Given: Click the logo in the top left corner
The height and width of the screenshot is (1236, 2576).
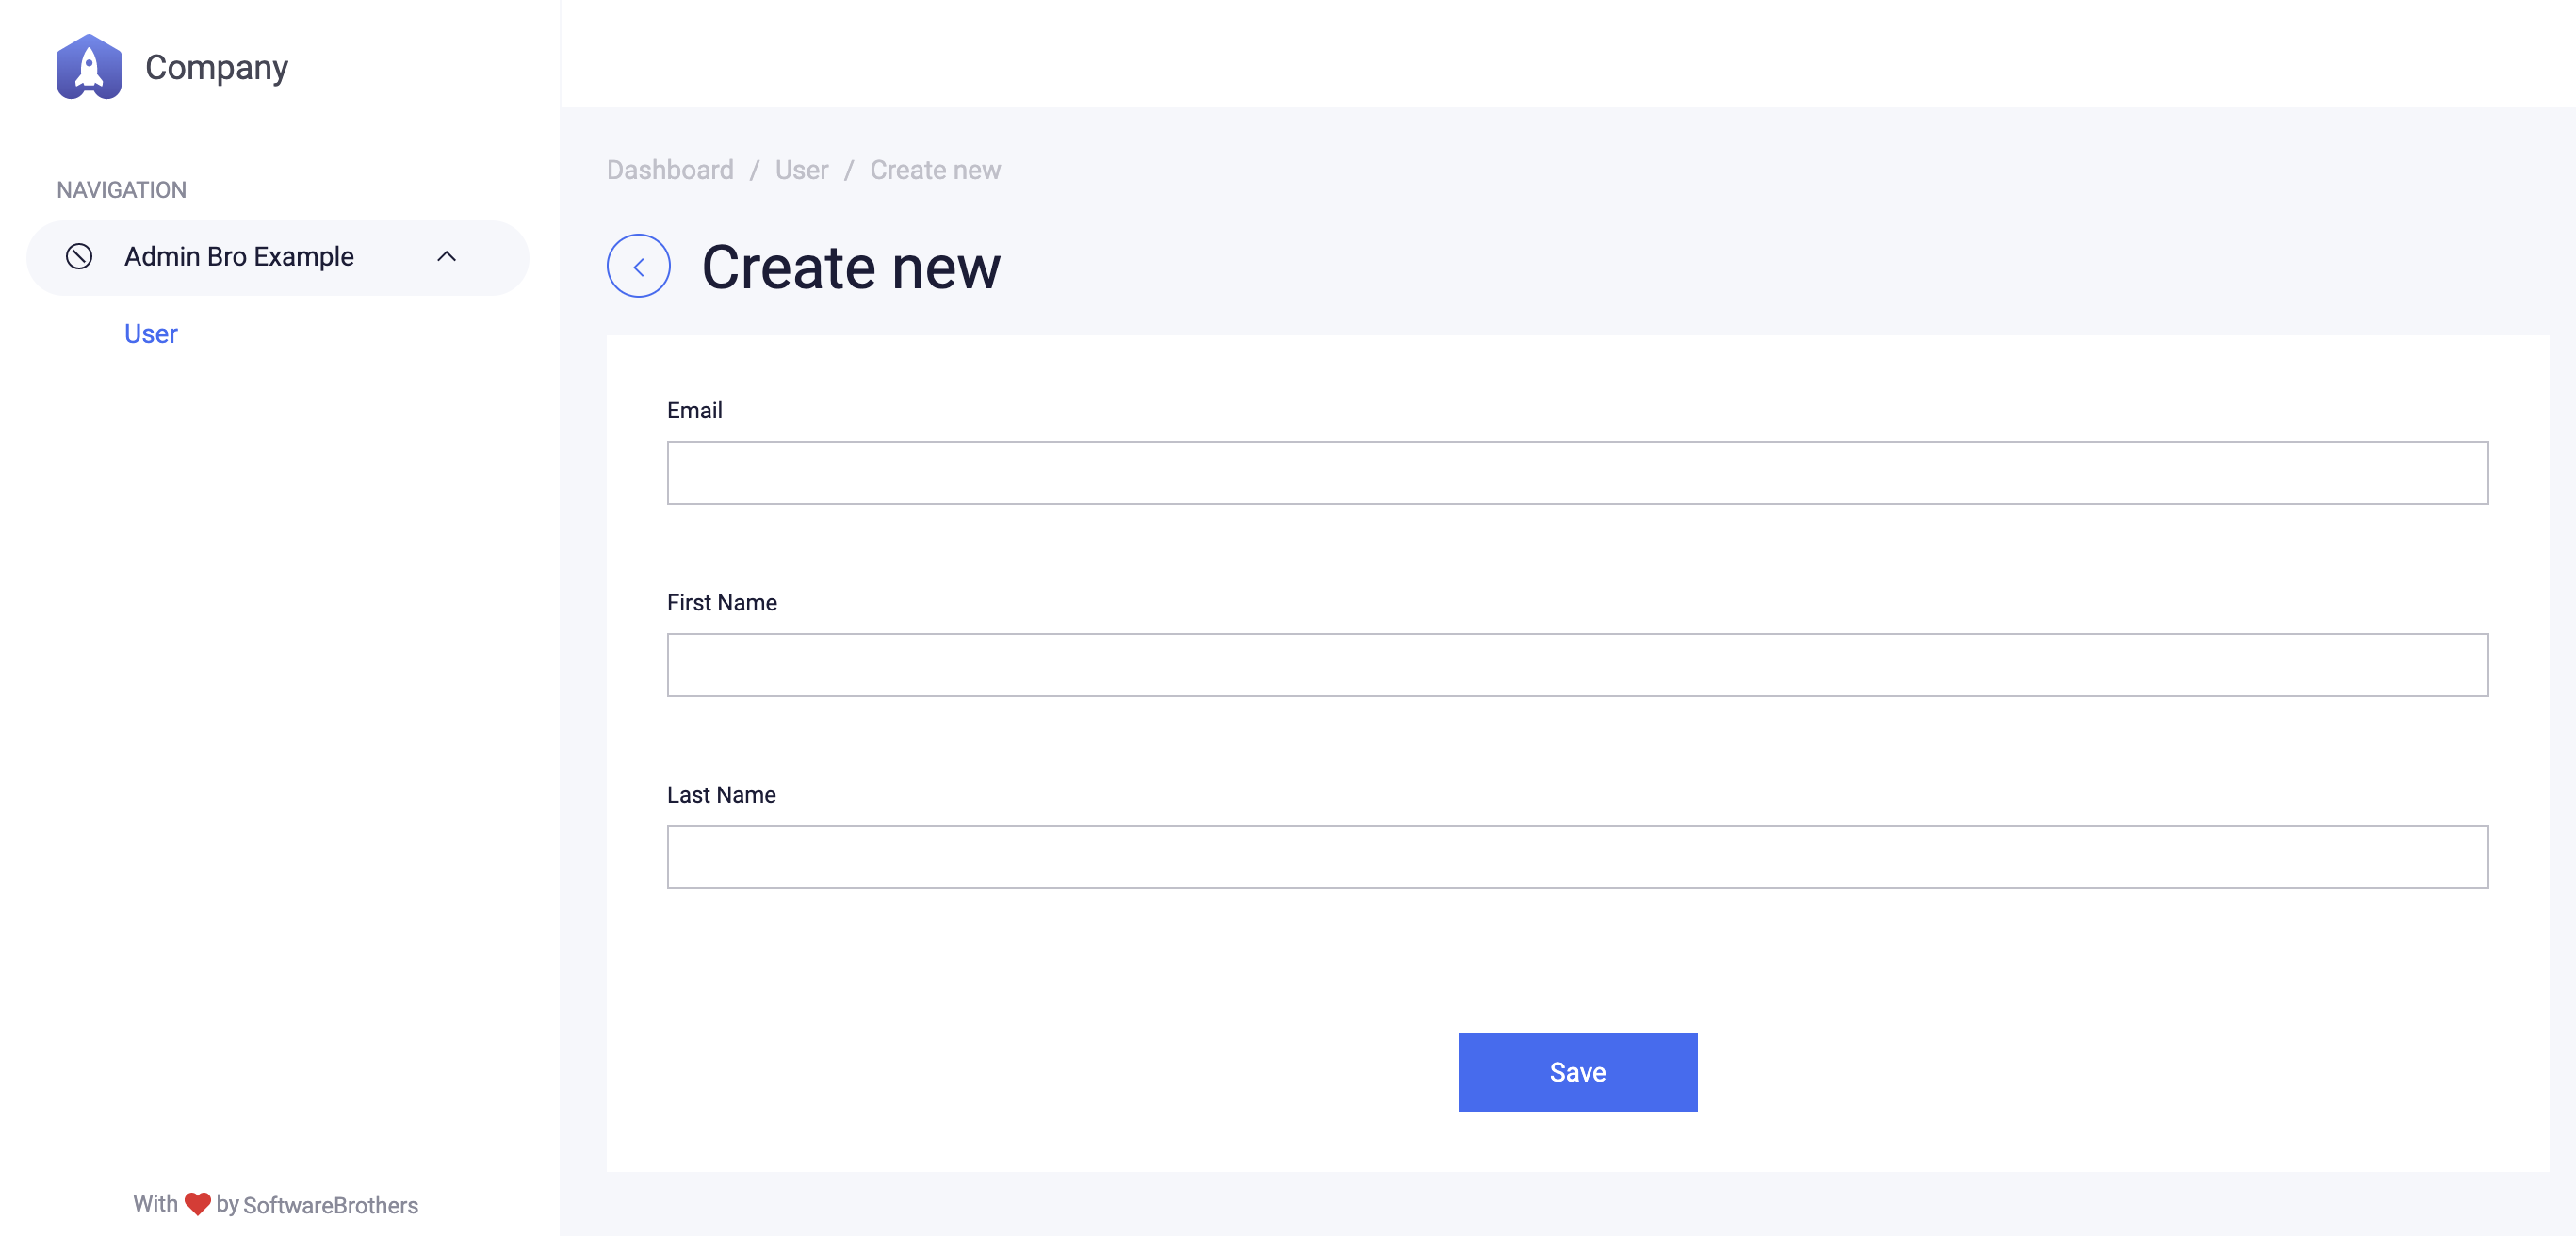Looking at the screenshot, I should pos(89,67).
